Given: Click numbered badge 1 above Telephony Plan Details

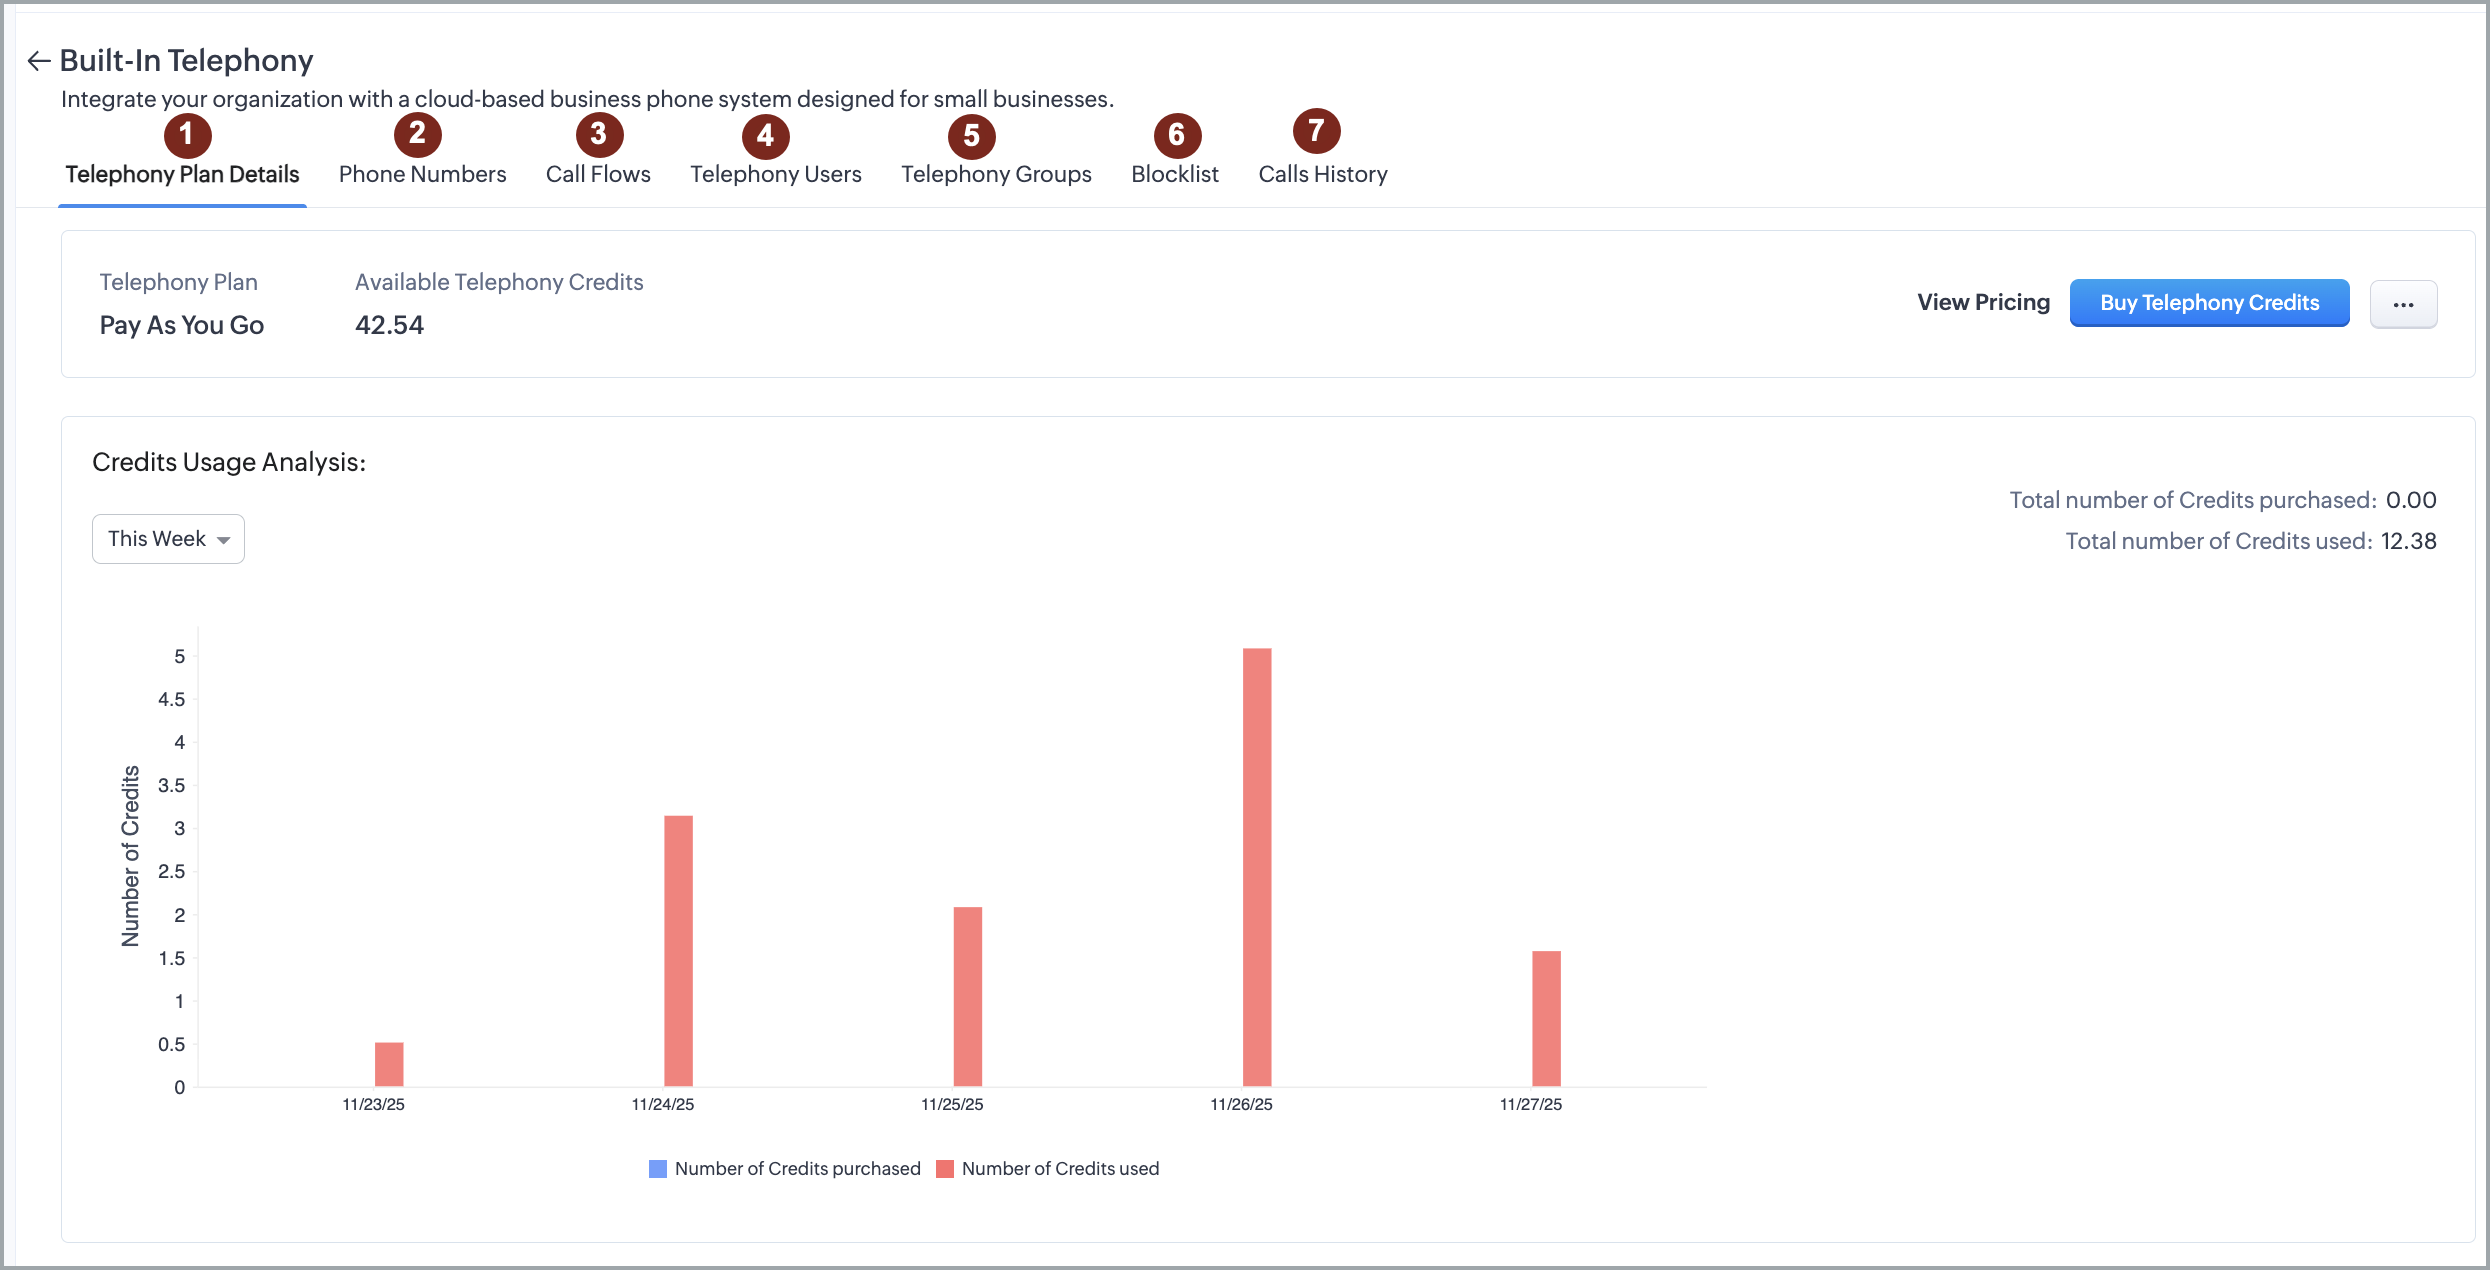Looking at the screenshot, I should point(187,135).
